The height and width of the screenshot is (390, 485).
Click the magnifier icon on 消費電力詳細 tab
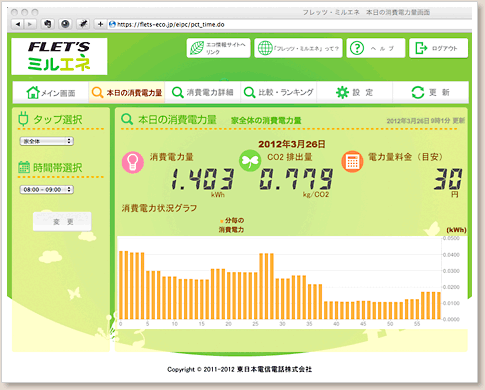(x=177, y=92)
